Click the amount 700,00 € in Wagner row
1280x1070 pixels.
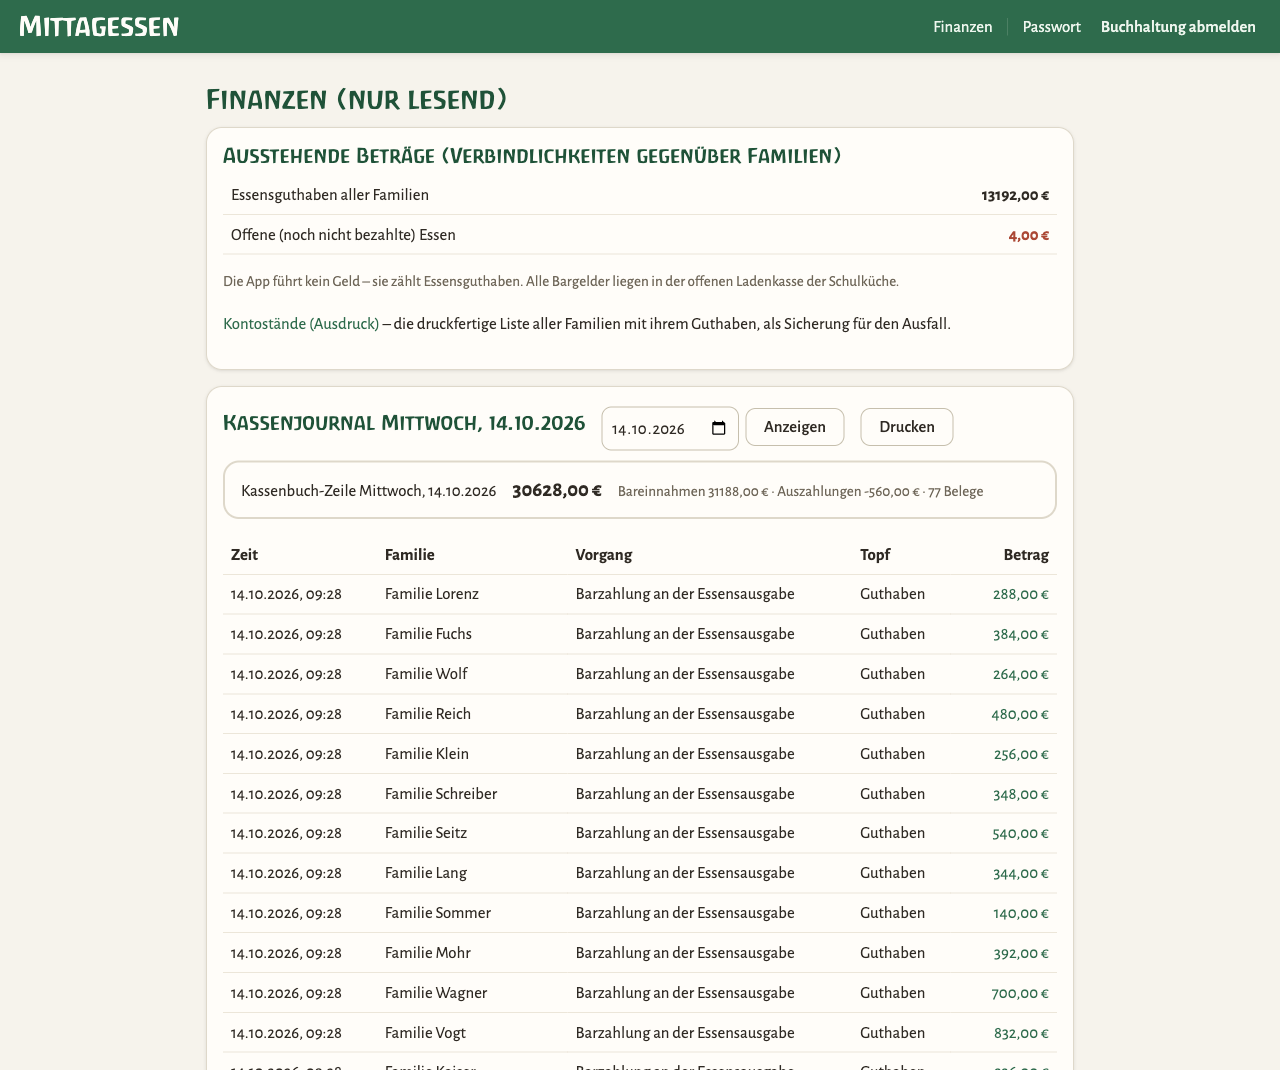pos(1021,993)
